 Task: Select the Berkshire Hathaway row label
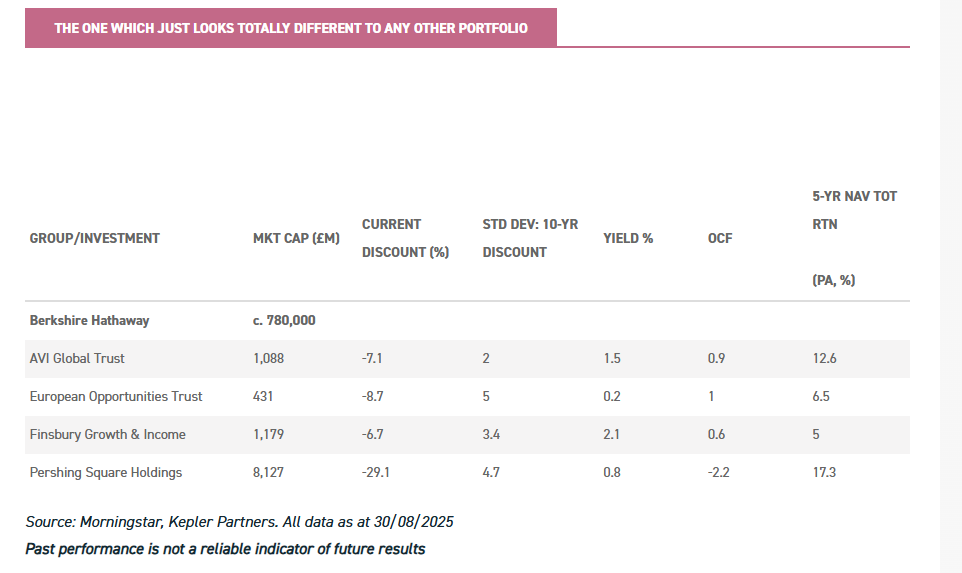coord(89,320)
